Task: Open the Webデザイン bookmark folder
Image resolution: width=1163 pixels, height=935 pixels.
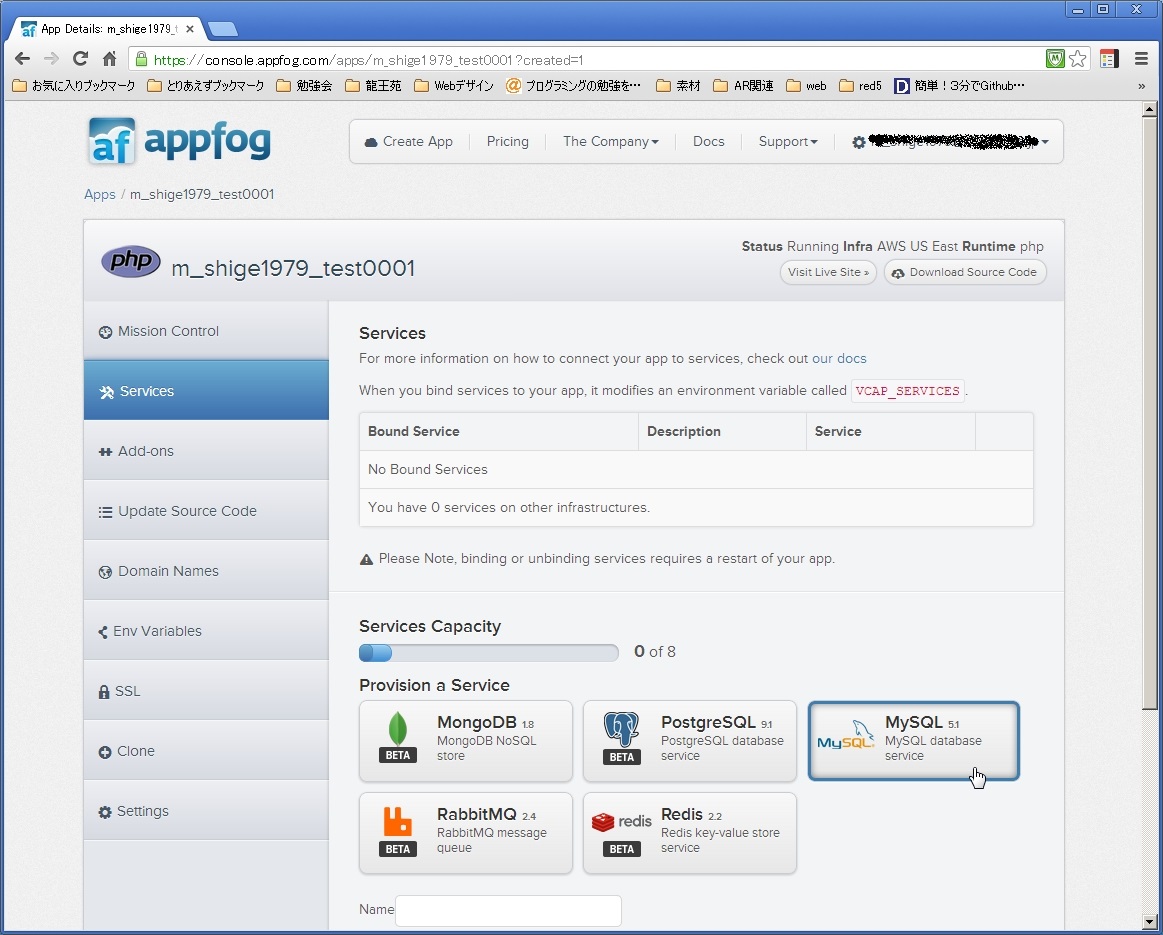Action: click(x=454, y=86)
